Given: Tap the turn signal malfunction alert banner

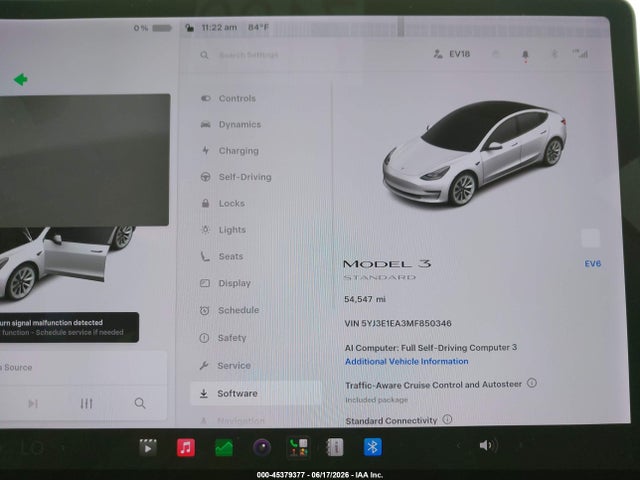Looking at the screenshot, I should (69, 327).
